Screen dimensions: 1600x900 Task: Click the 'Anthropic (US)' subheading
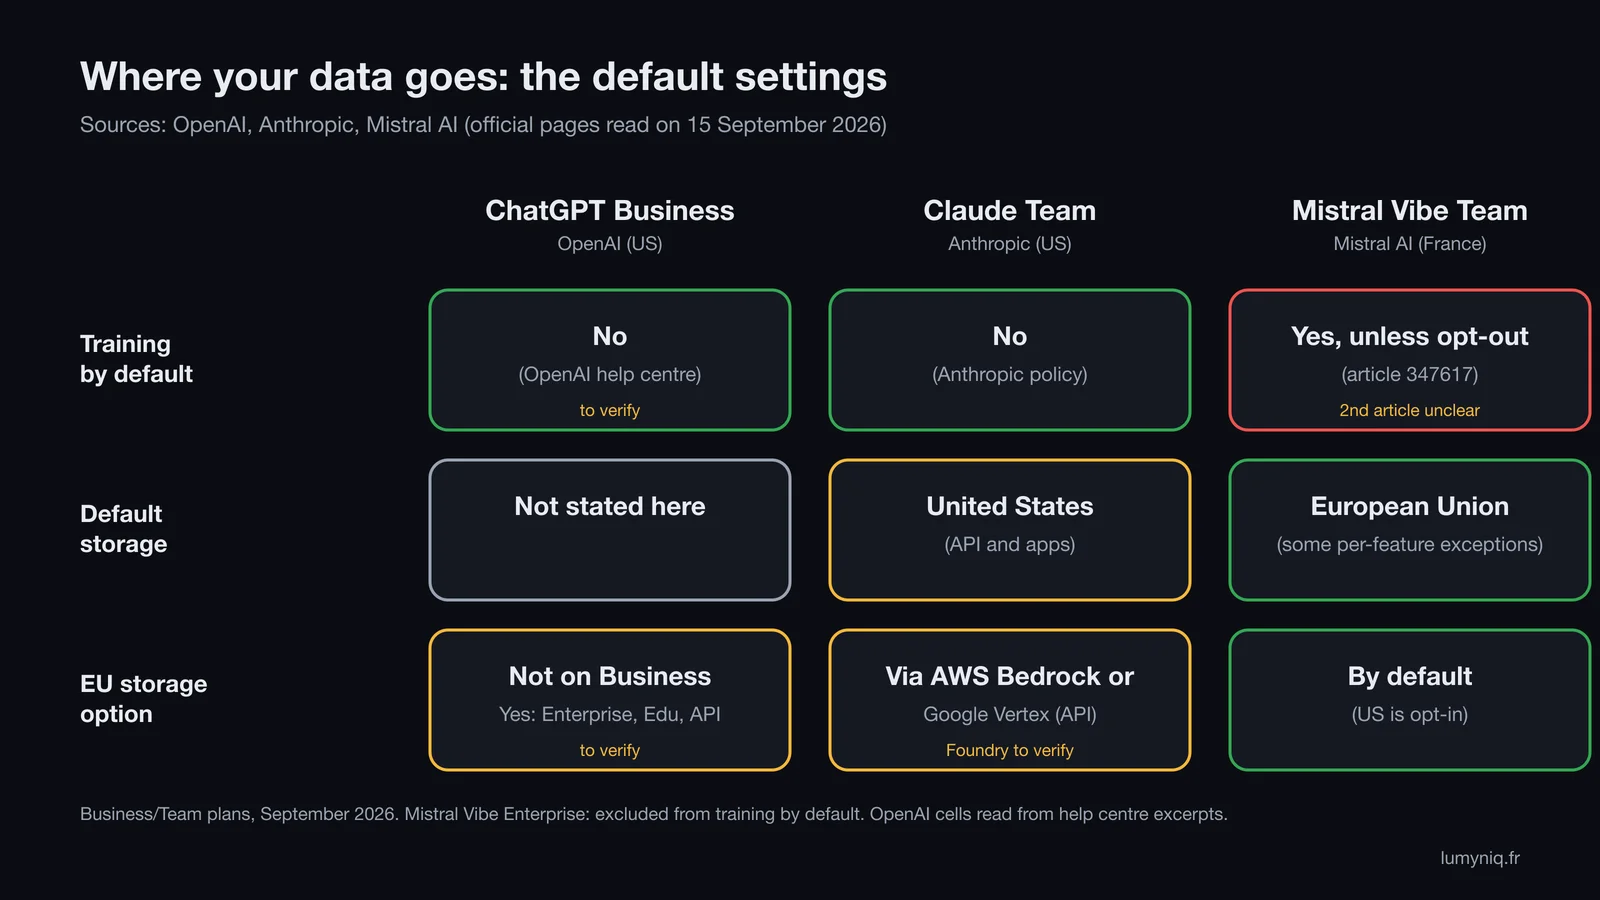[x=1010, y=244]
